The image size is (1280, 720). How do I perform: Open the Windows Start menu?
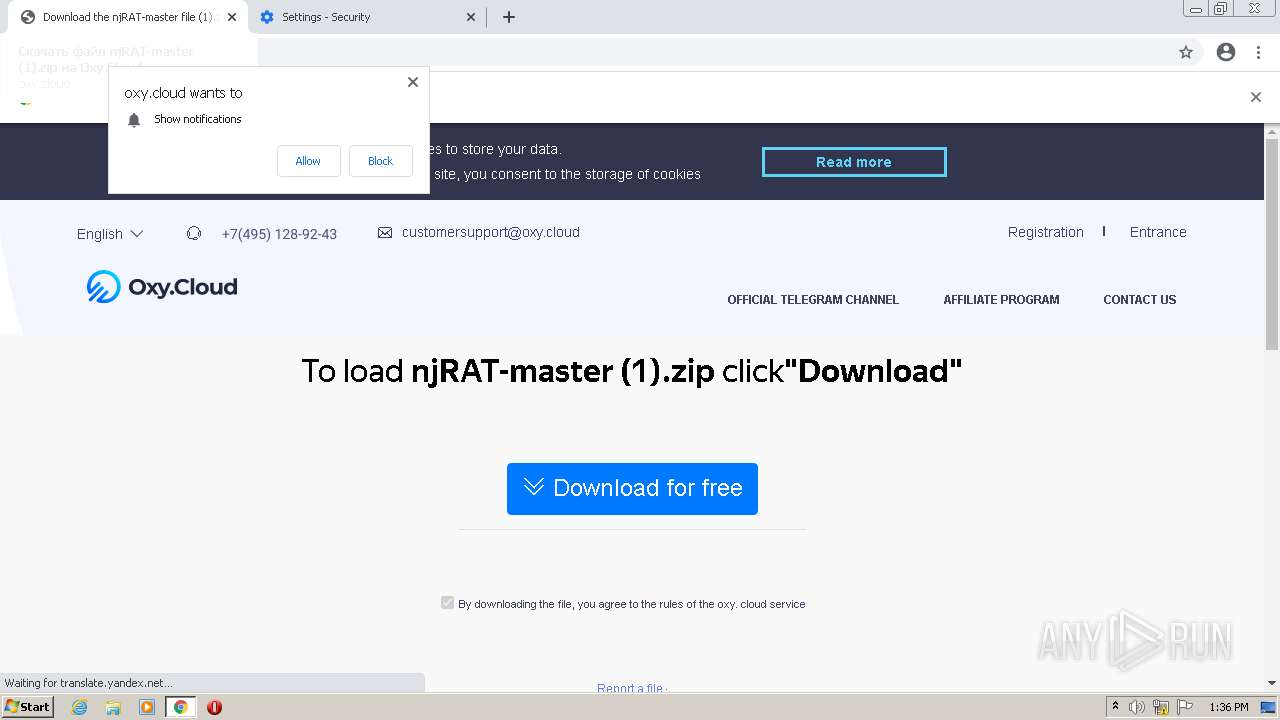pyautogui.click(x=27, y=707)
